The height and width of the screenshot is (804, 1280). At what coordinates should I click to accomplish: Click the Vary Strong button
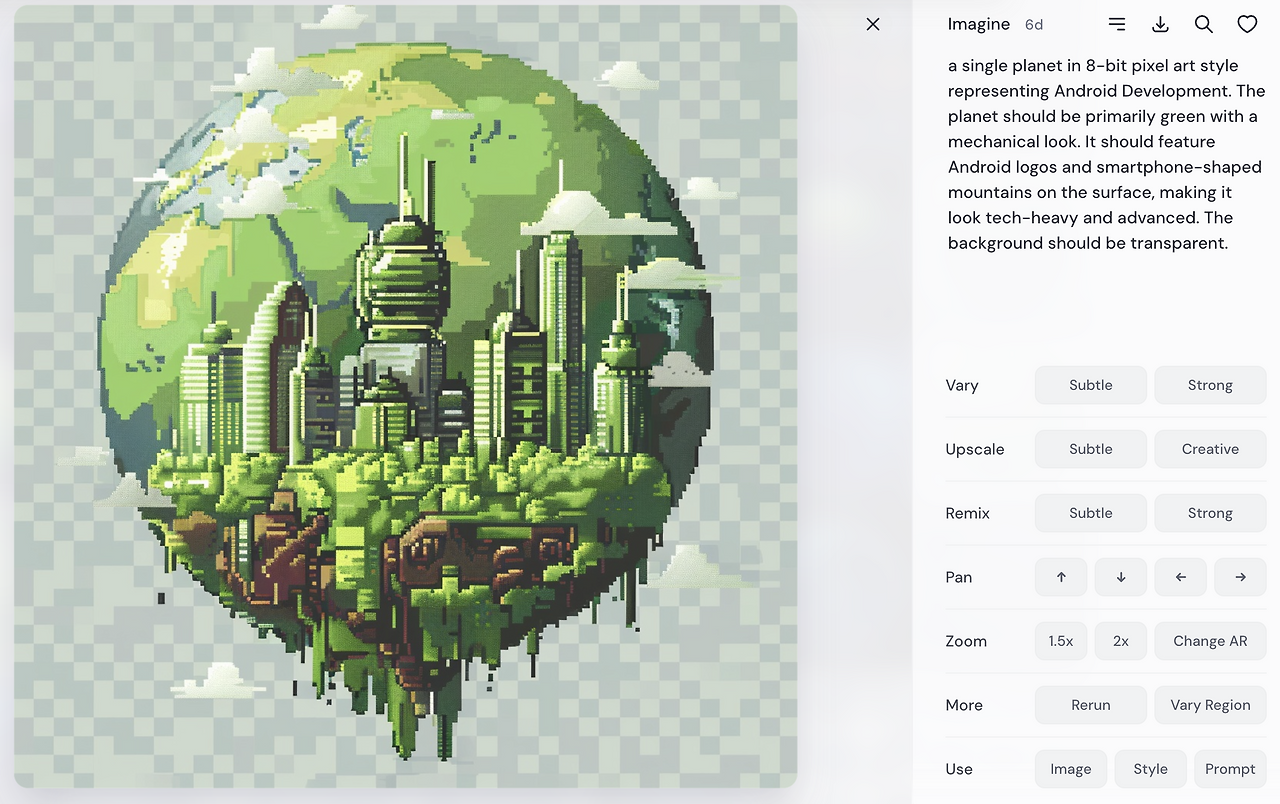1211,385
